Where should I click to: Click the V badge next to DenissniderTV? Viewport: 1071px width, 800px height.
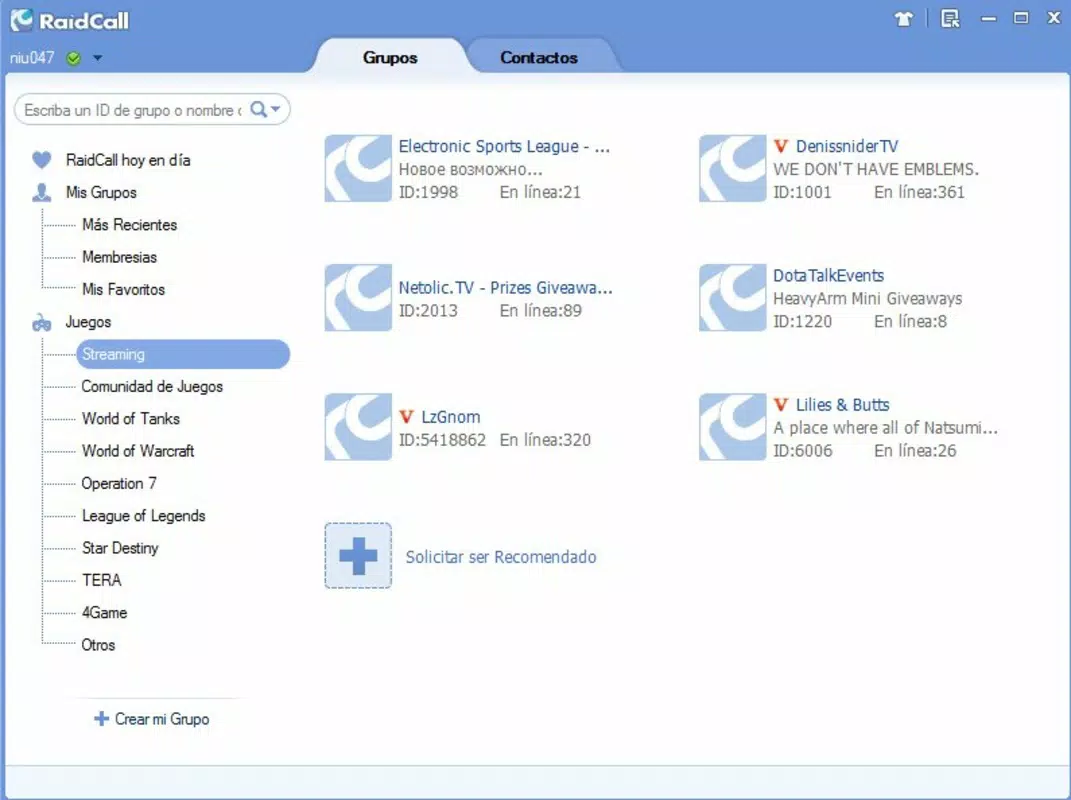pos(781,146)
